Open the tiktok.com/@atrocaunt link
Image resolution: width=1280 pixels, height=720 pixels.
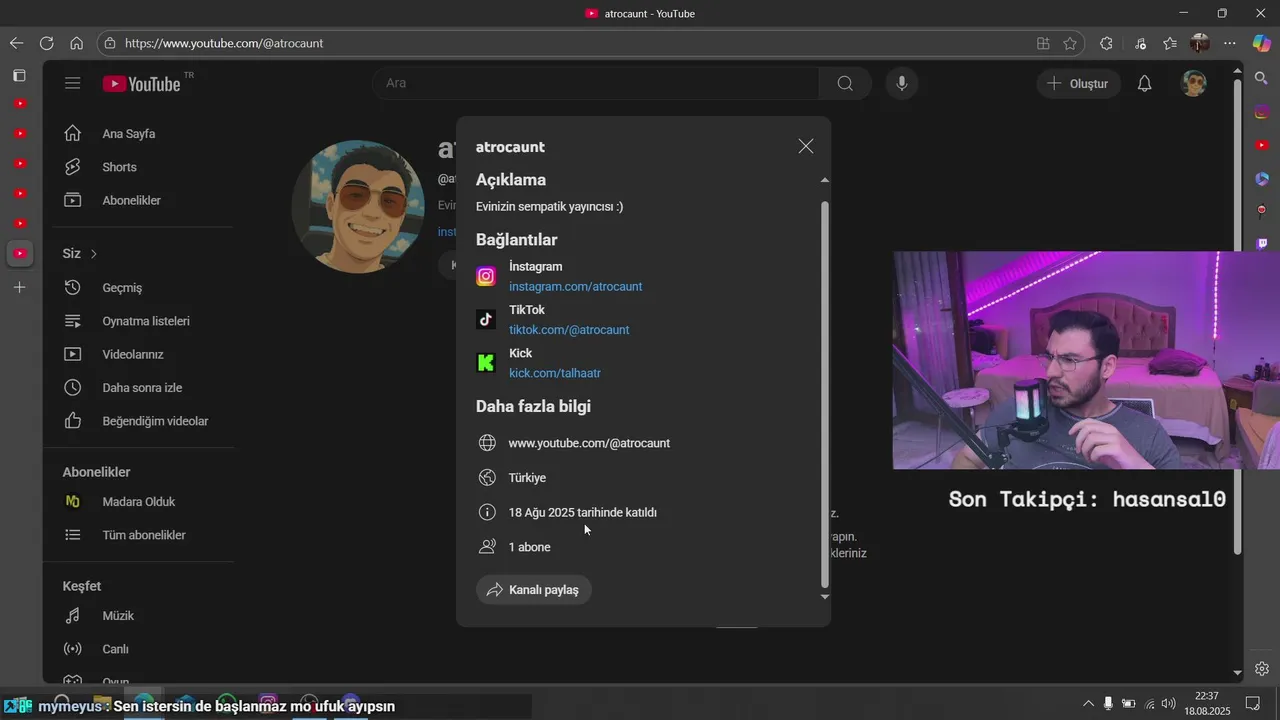(x=569, y=330)
